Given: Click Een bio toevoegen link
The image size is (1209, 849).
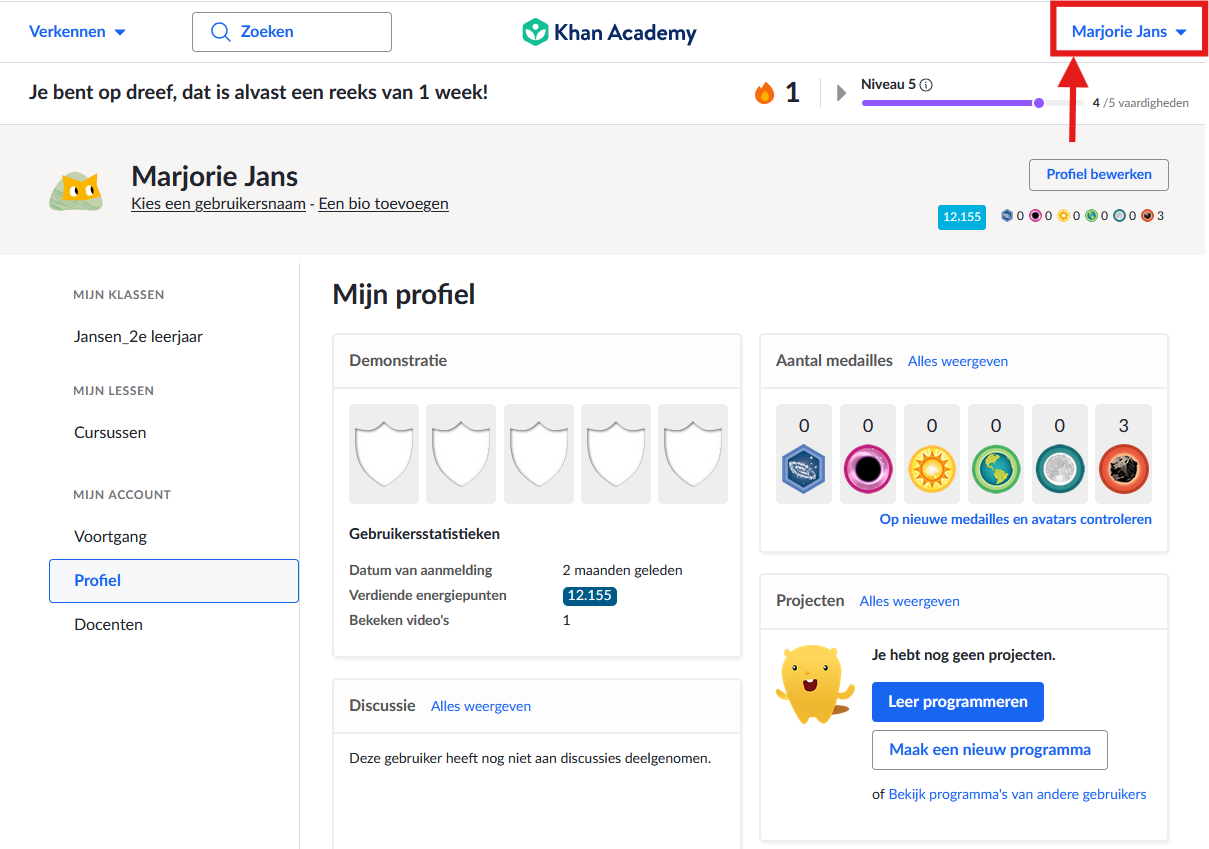Looking at the screenshot, I should click(x=383, y=204).
